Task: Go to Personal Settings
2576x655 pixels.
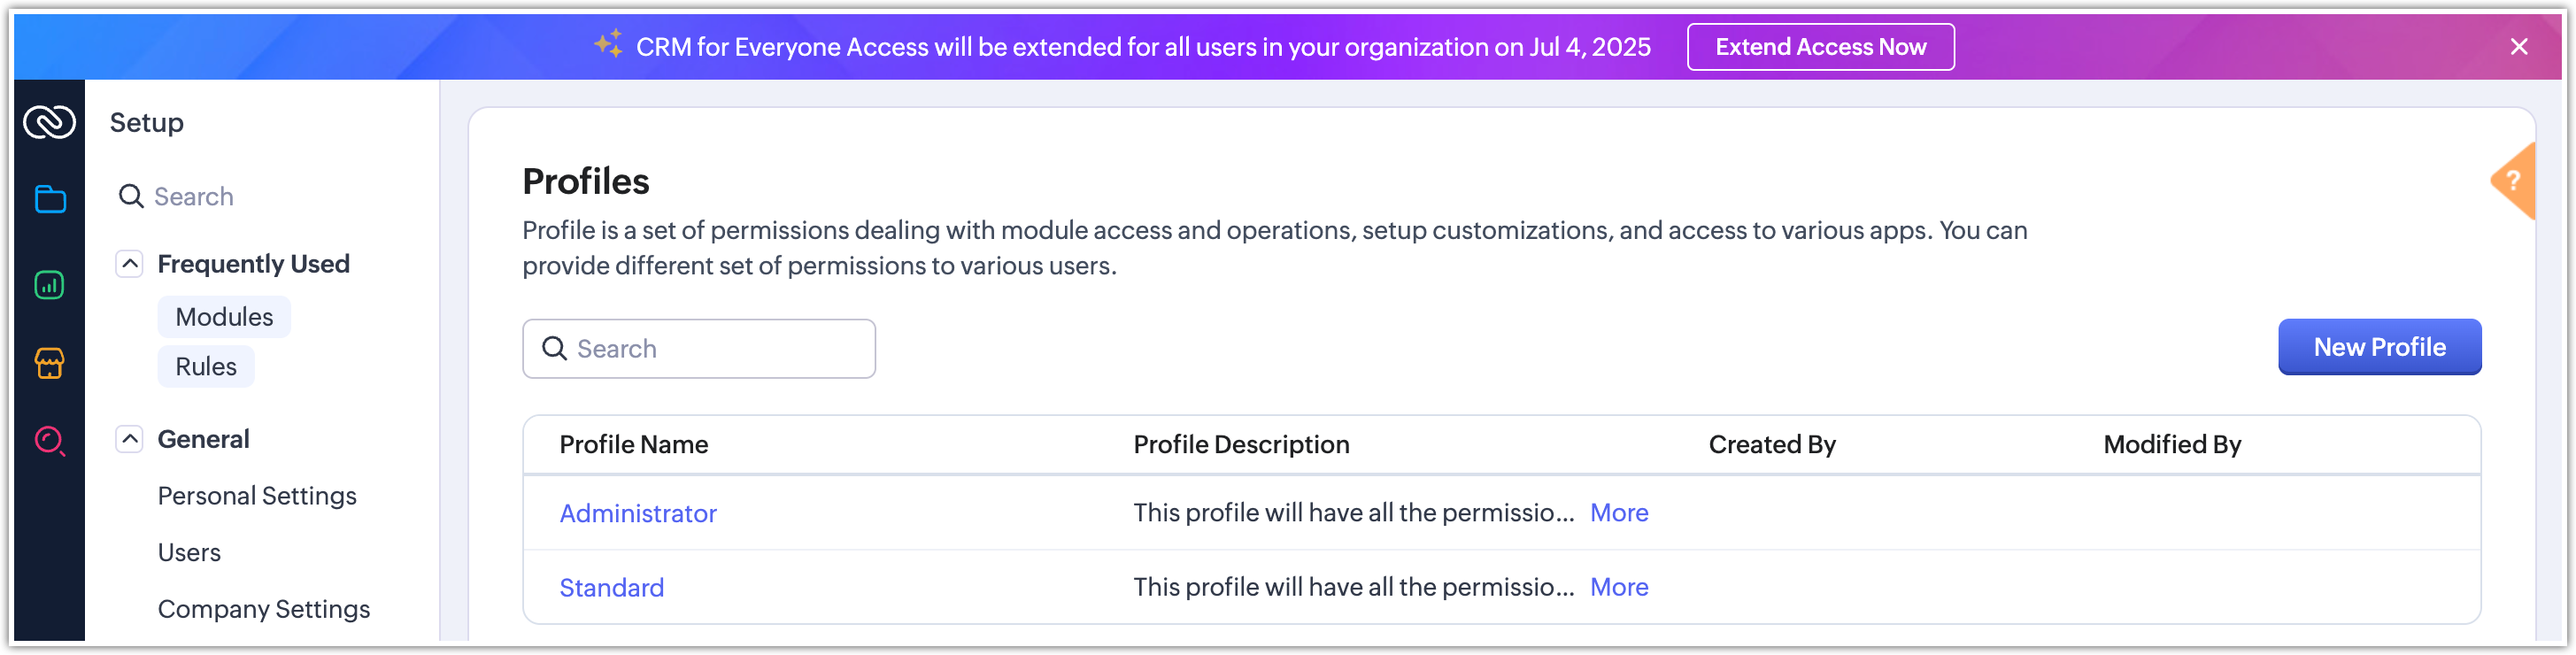Action: point(257,496)
